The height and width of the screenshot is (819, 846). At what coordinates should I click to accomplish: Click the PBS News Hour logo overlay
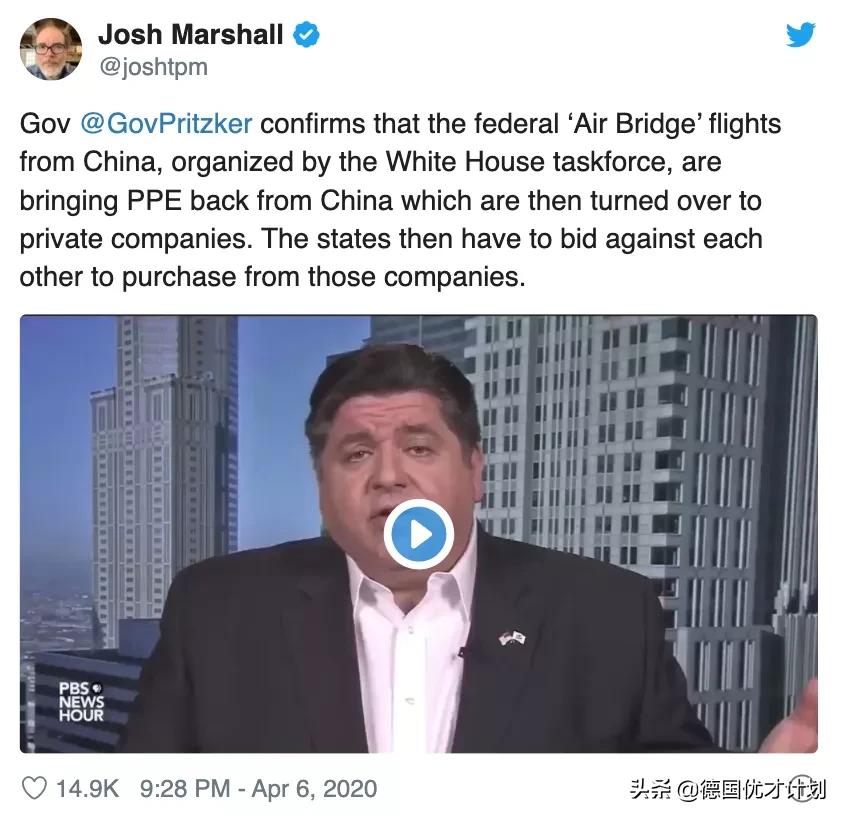(81, 702)
